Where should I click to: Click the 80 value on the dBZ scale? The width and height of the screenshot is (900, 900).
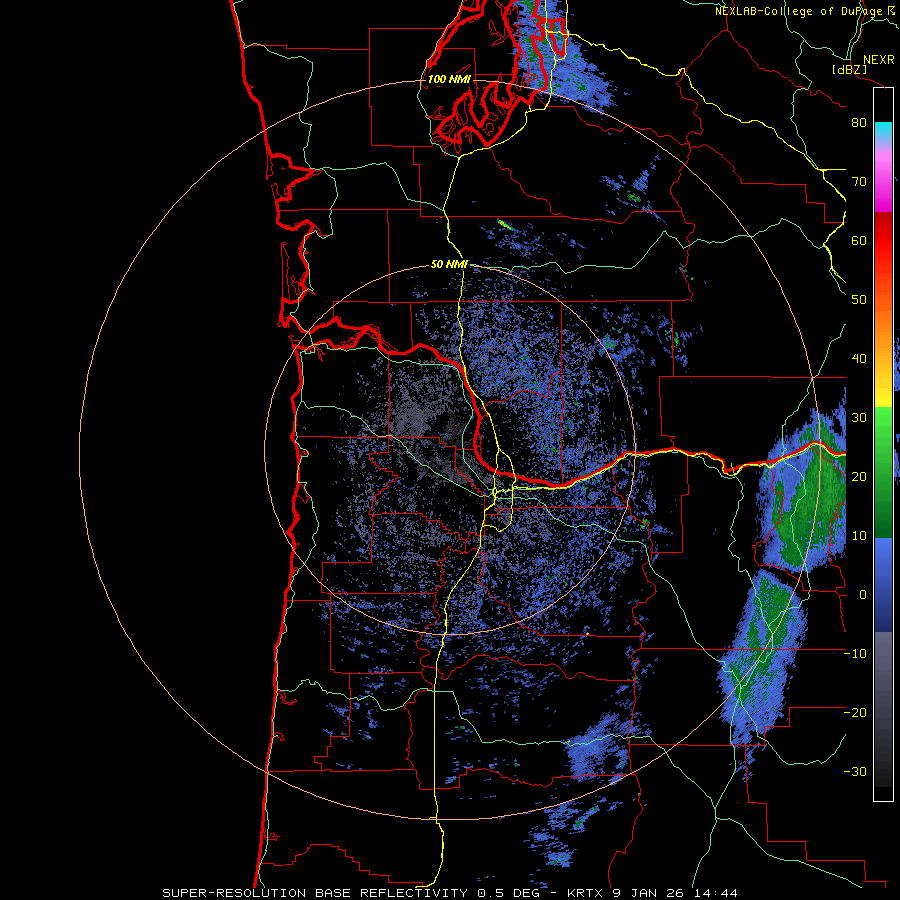(859, 123)
